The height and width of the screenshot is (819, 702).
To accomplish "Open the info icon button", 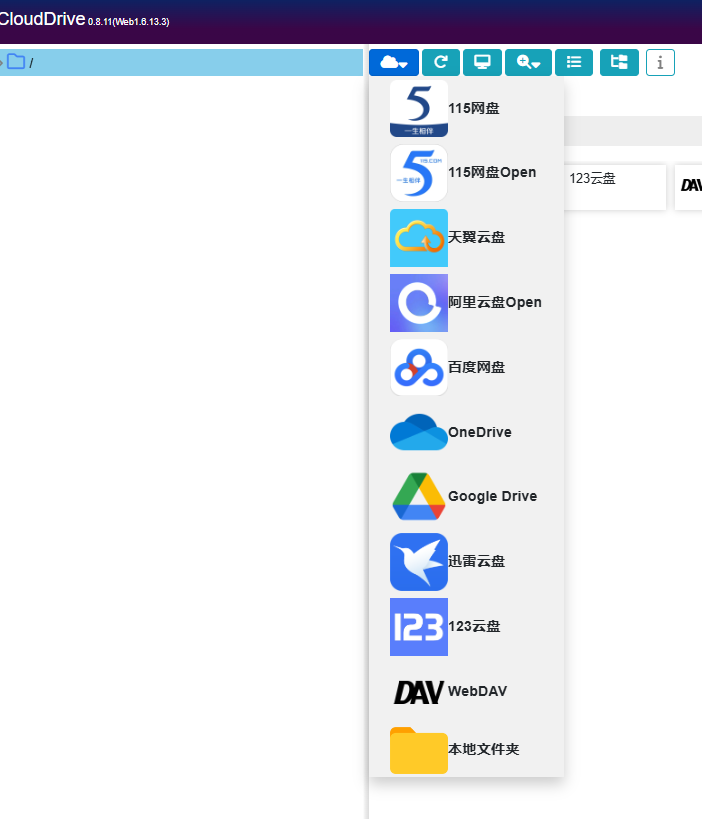I will (x=660, y=63).
